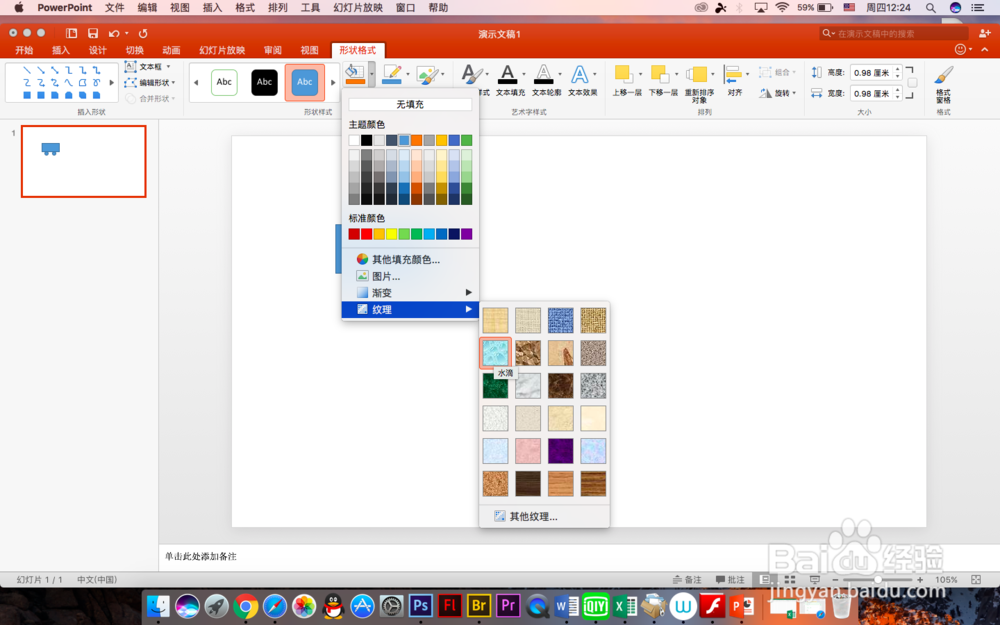Viewport: 1000px width, 625px height.
Task: Select the white outlined Abc shape style
Action: point(224,82)
